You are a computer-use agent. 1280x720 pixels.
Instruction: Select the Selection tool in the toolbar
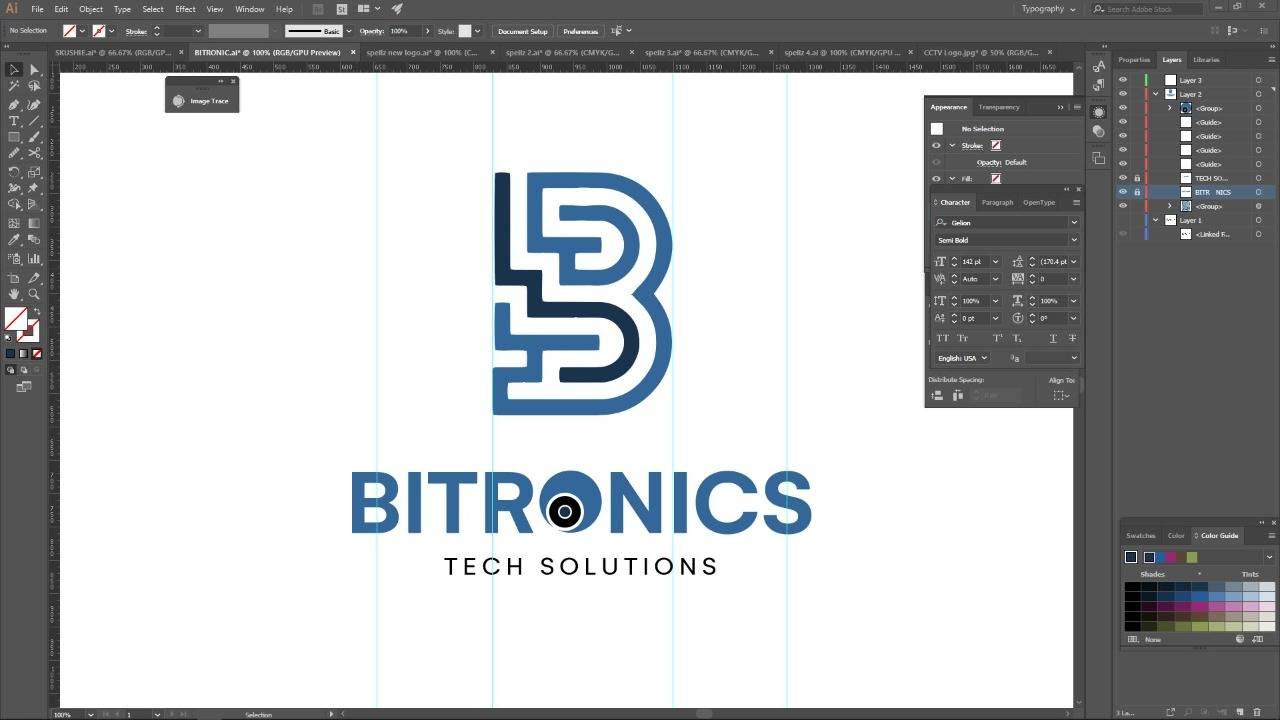pyautogui.click(x=14, y=70)
